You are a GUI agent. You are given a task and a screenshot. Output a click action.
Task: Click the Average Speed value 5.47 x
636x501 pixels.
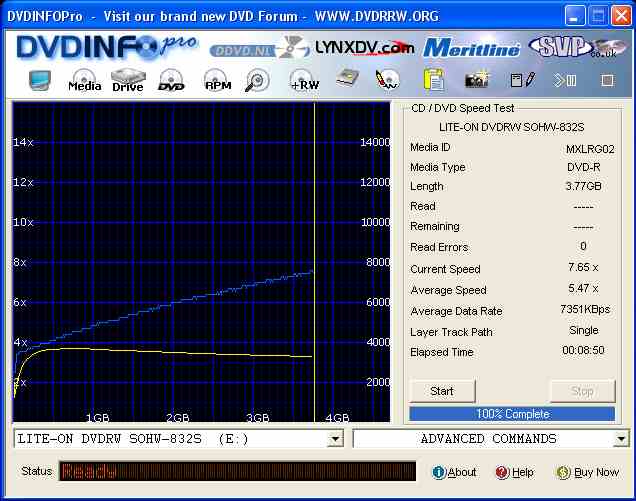coord(583,288)
